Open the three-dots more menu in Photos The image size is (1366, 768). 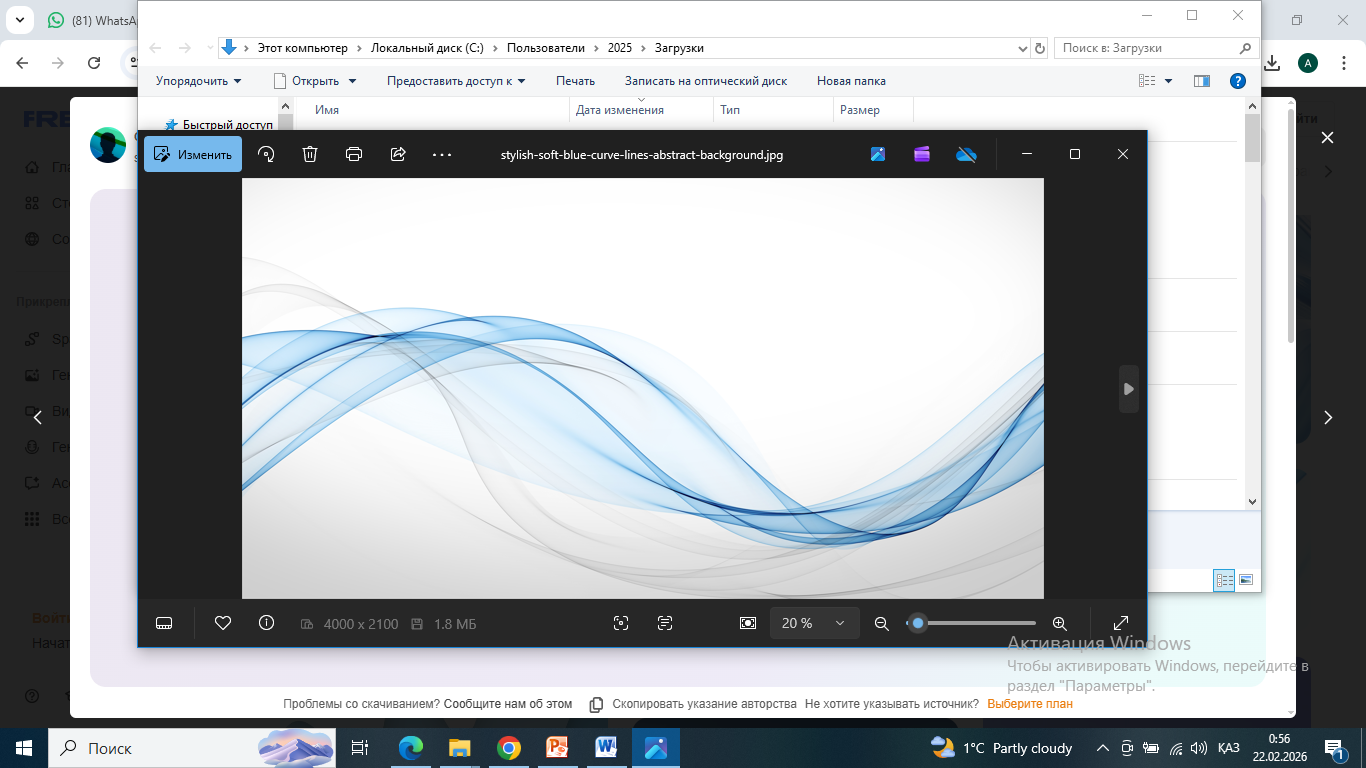[442, 154]
